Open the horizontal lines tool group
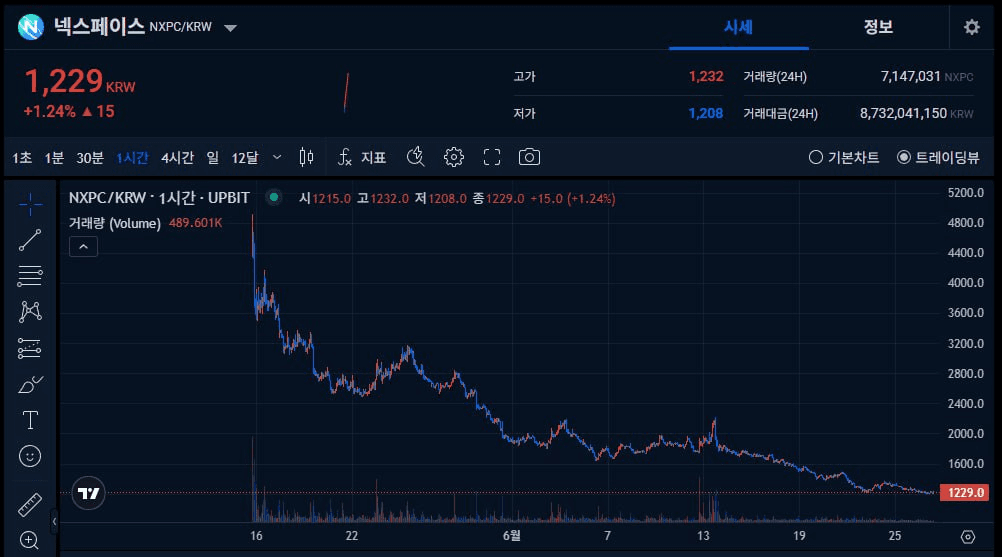Viewport: 1002px width, 557px height. click(x=30, y=276)
